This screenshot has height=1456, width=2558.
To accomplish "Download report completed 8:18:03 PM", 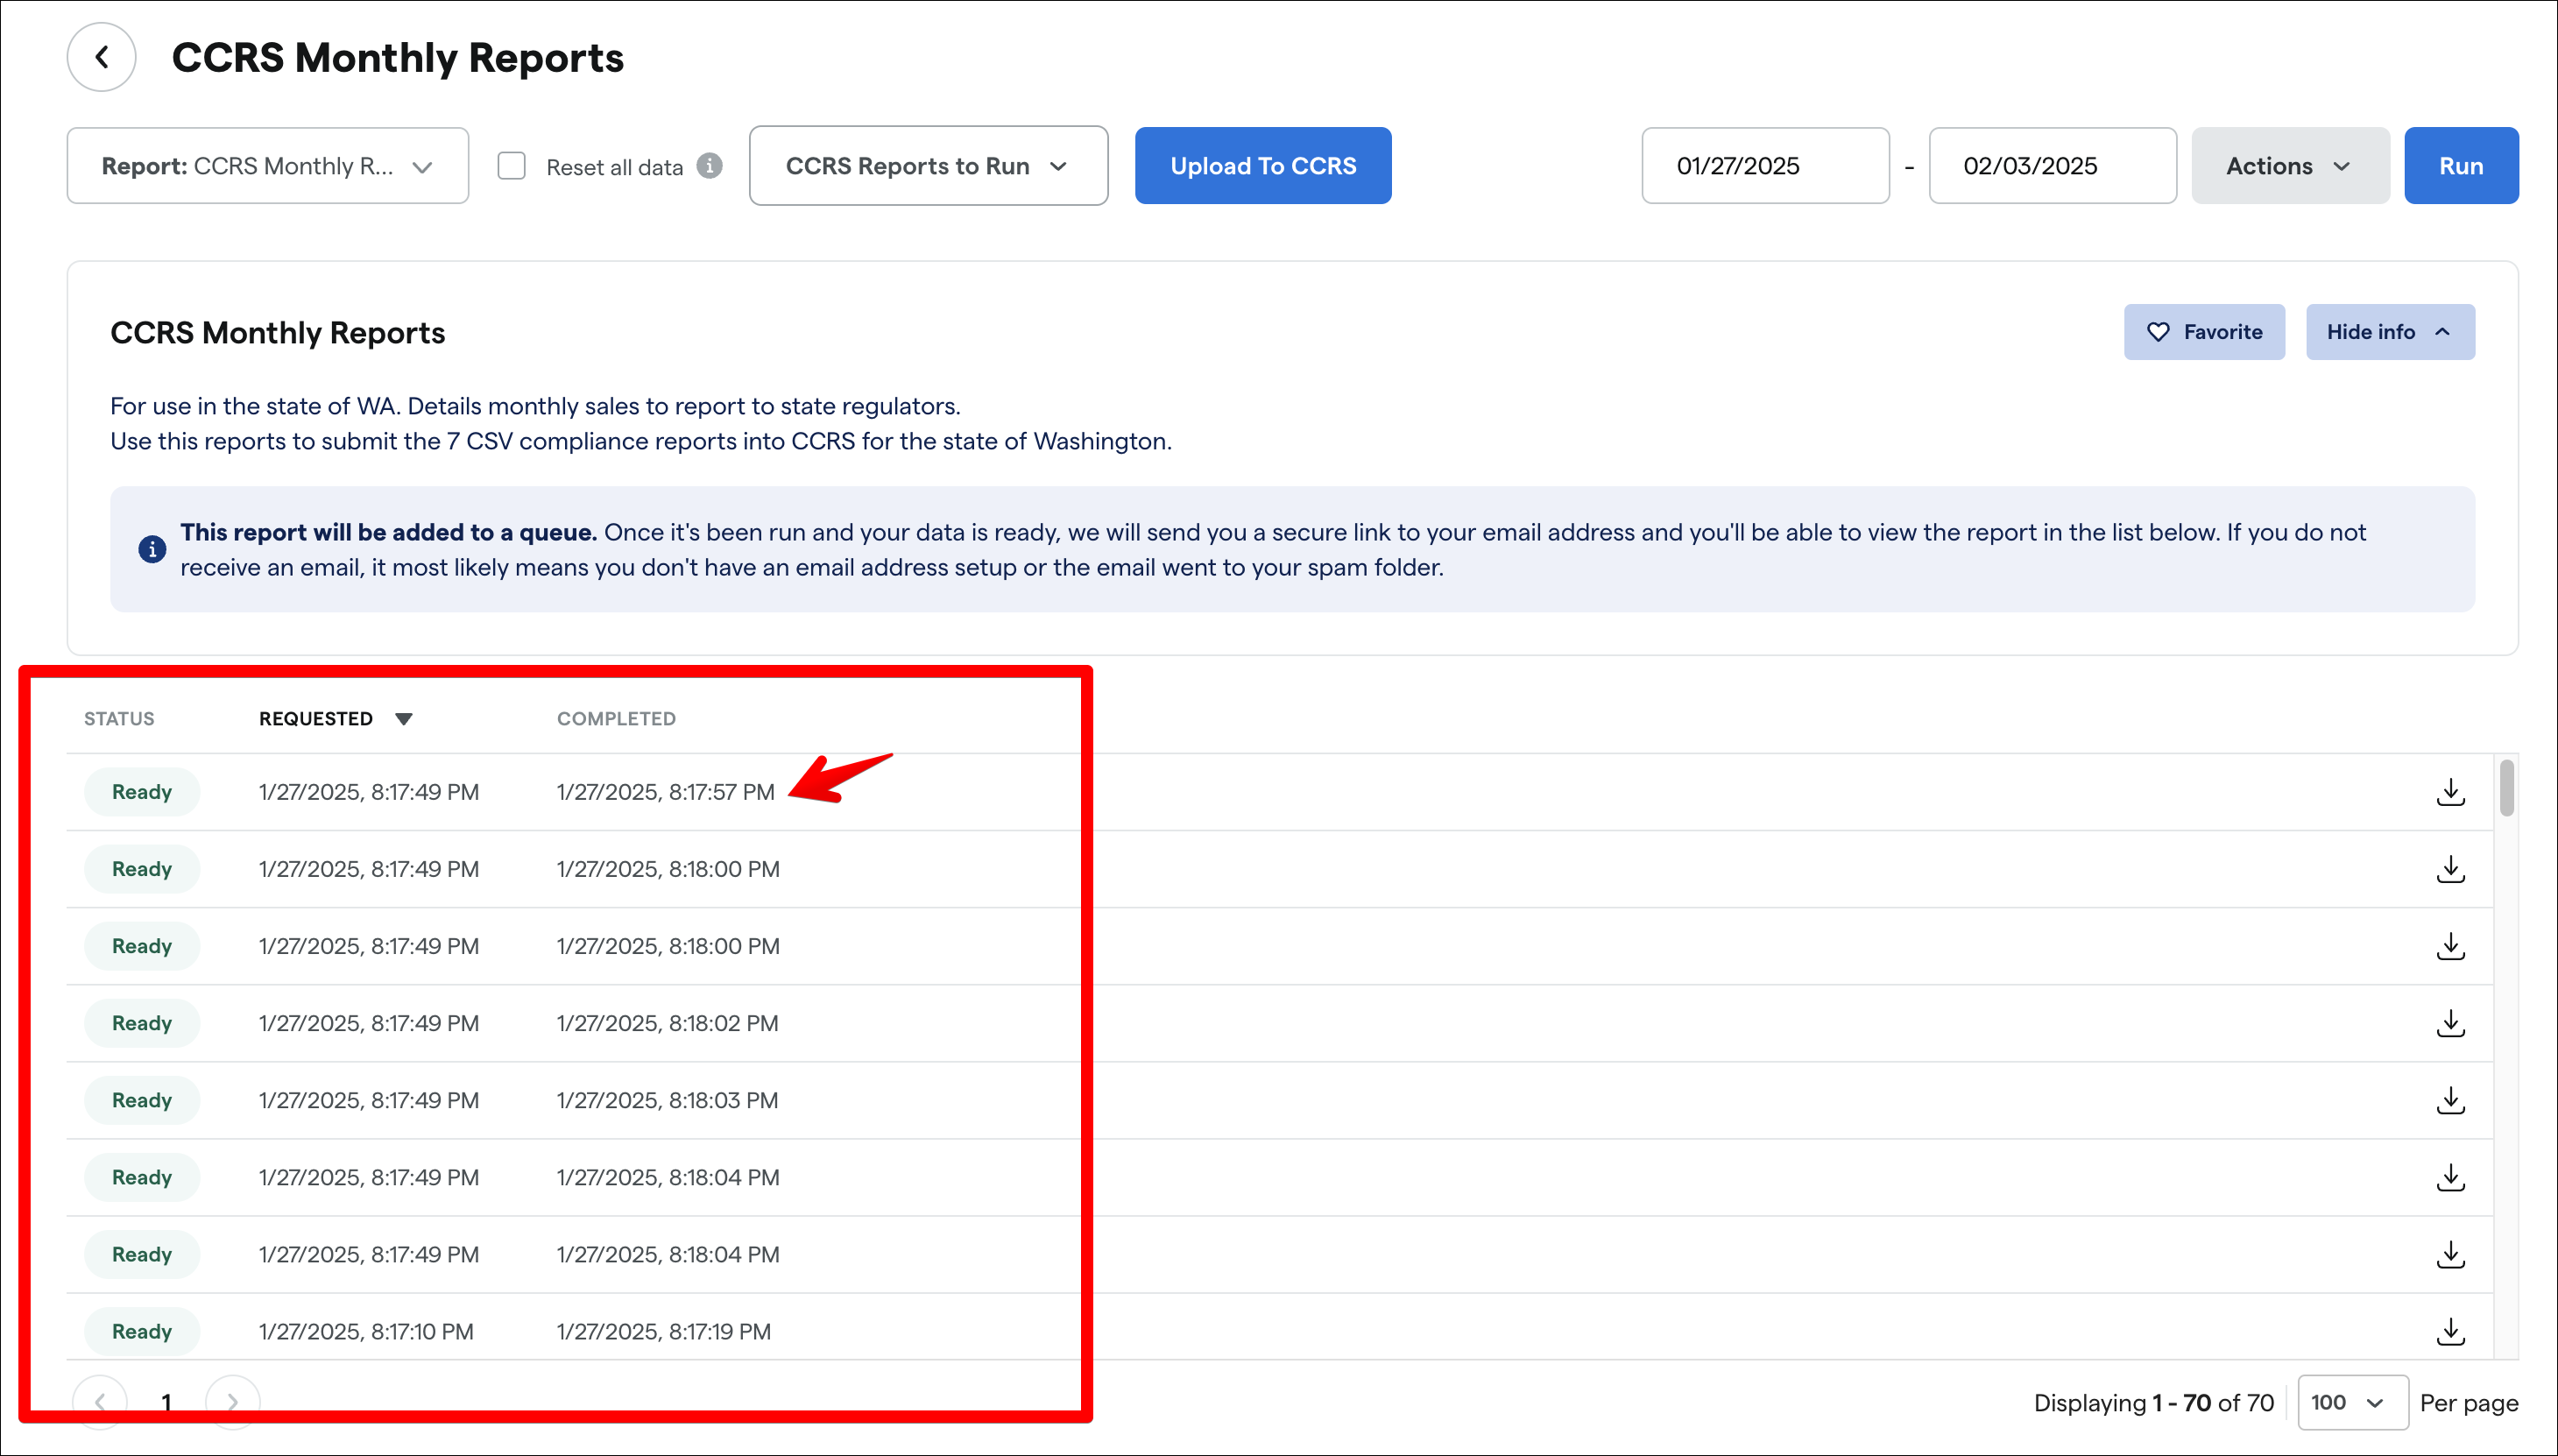I will tap(2450, 1100).
